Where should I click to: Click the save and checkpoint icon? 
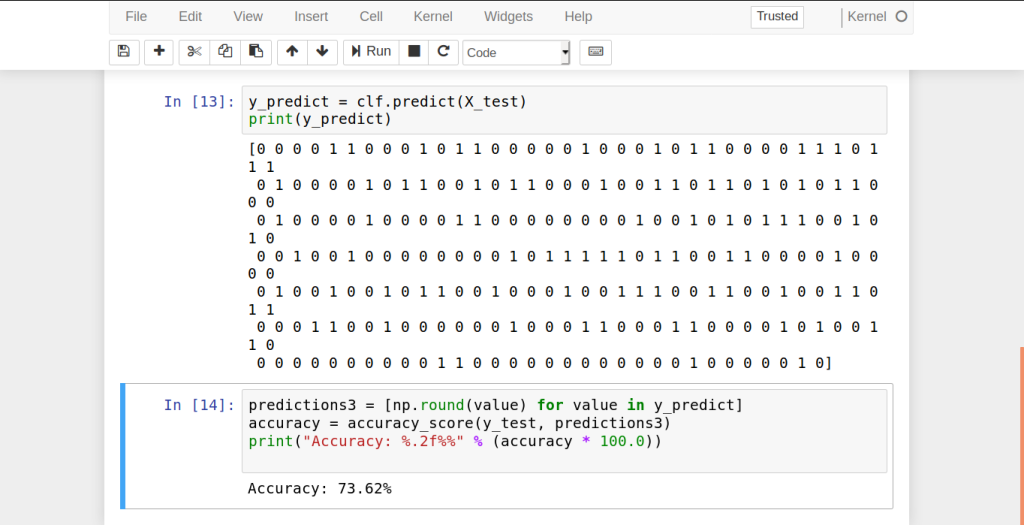click(x=123, y=52)
